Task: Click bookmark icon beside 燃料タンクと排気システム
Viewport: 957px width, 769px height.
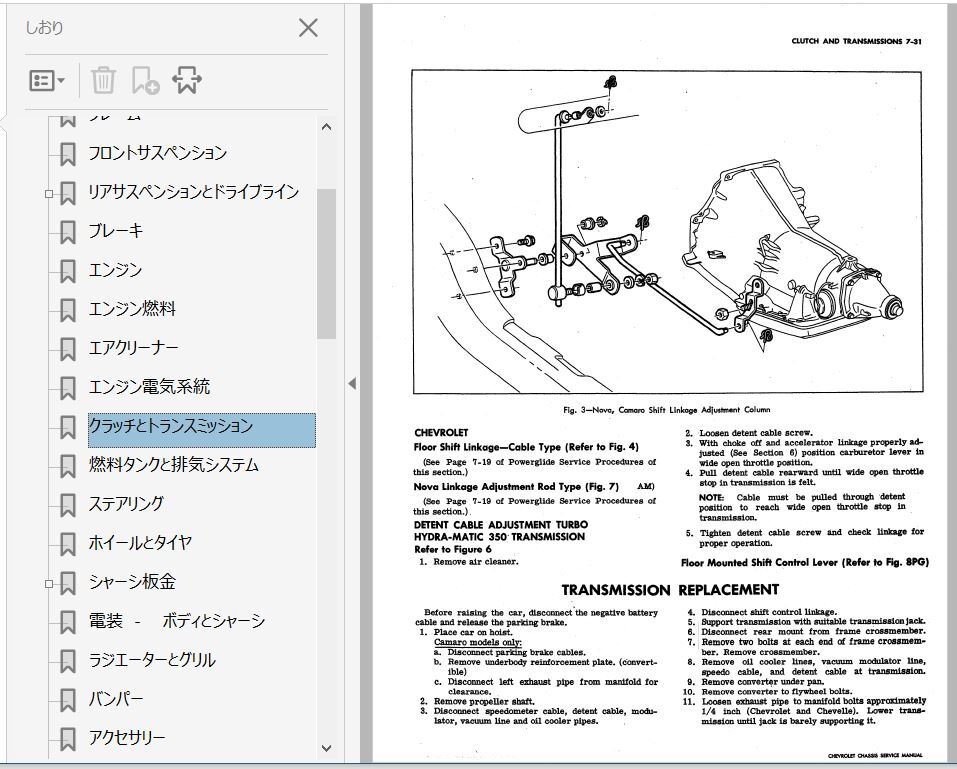Action: coord(68,467)
